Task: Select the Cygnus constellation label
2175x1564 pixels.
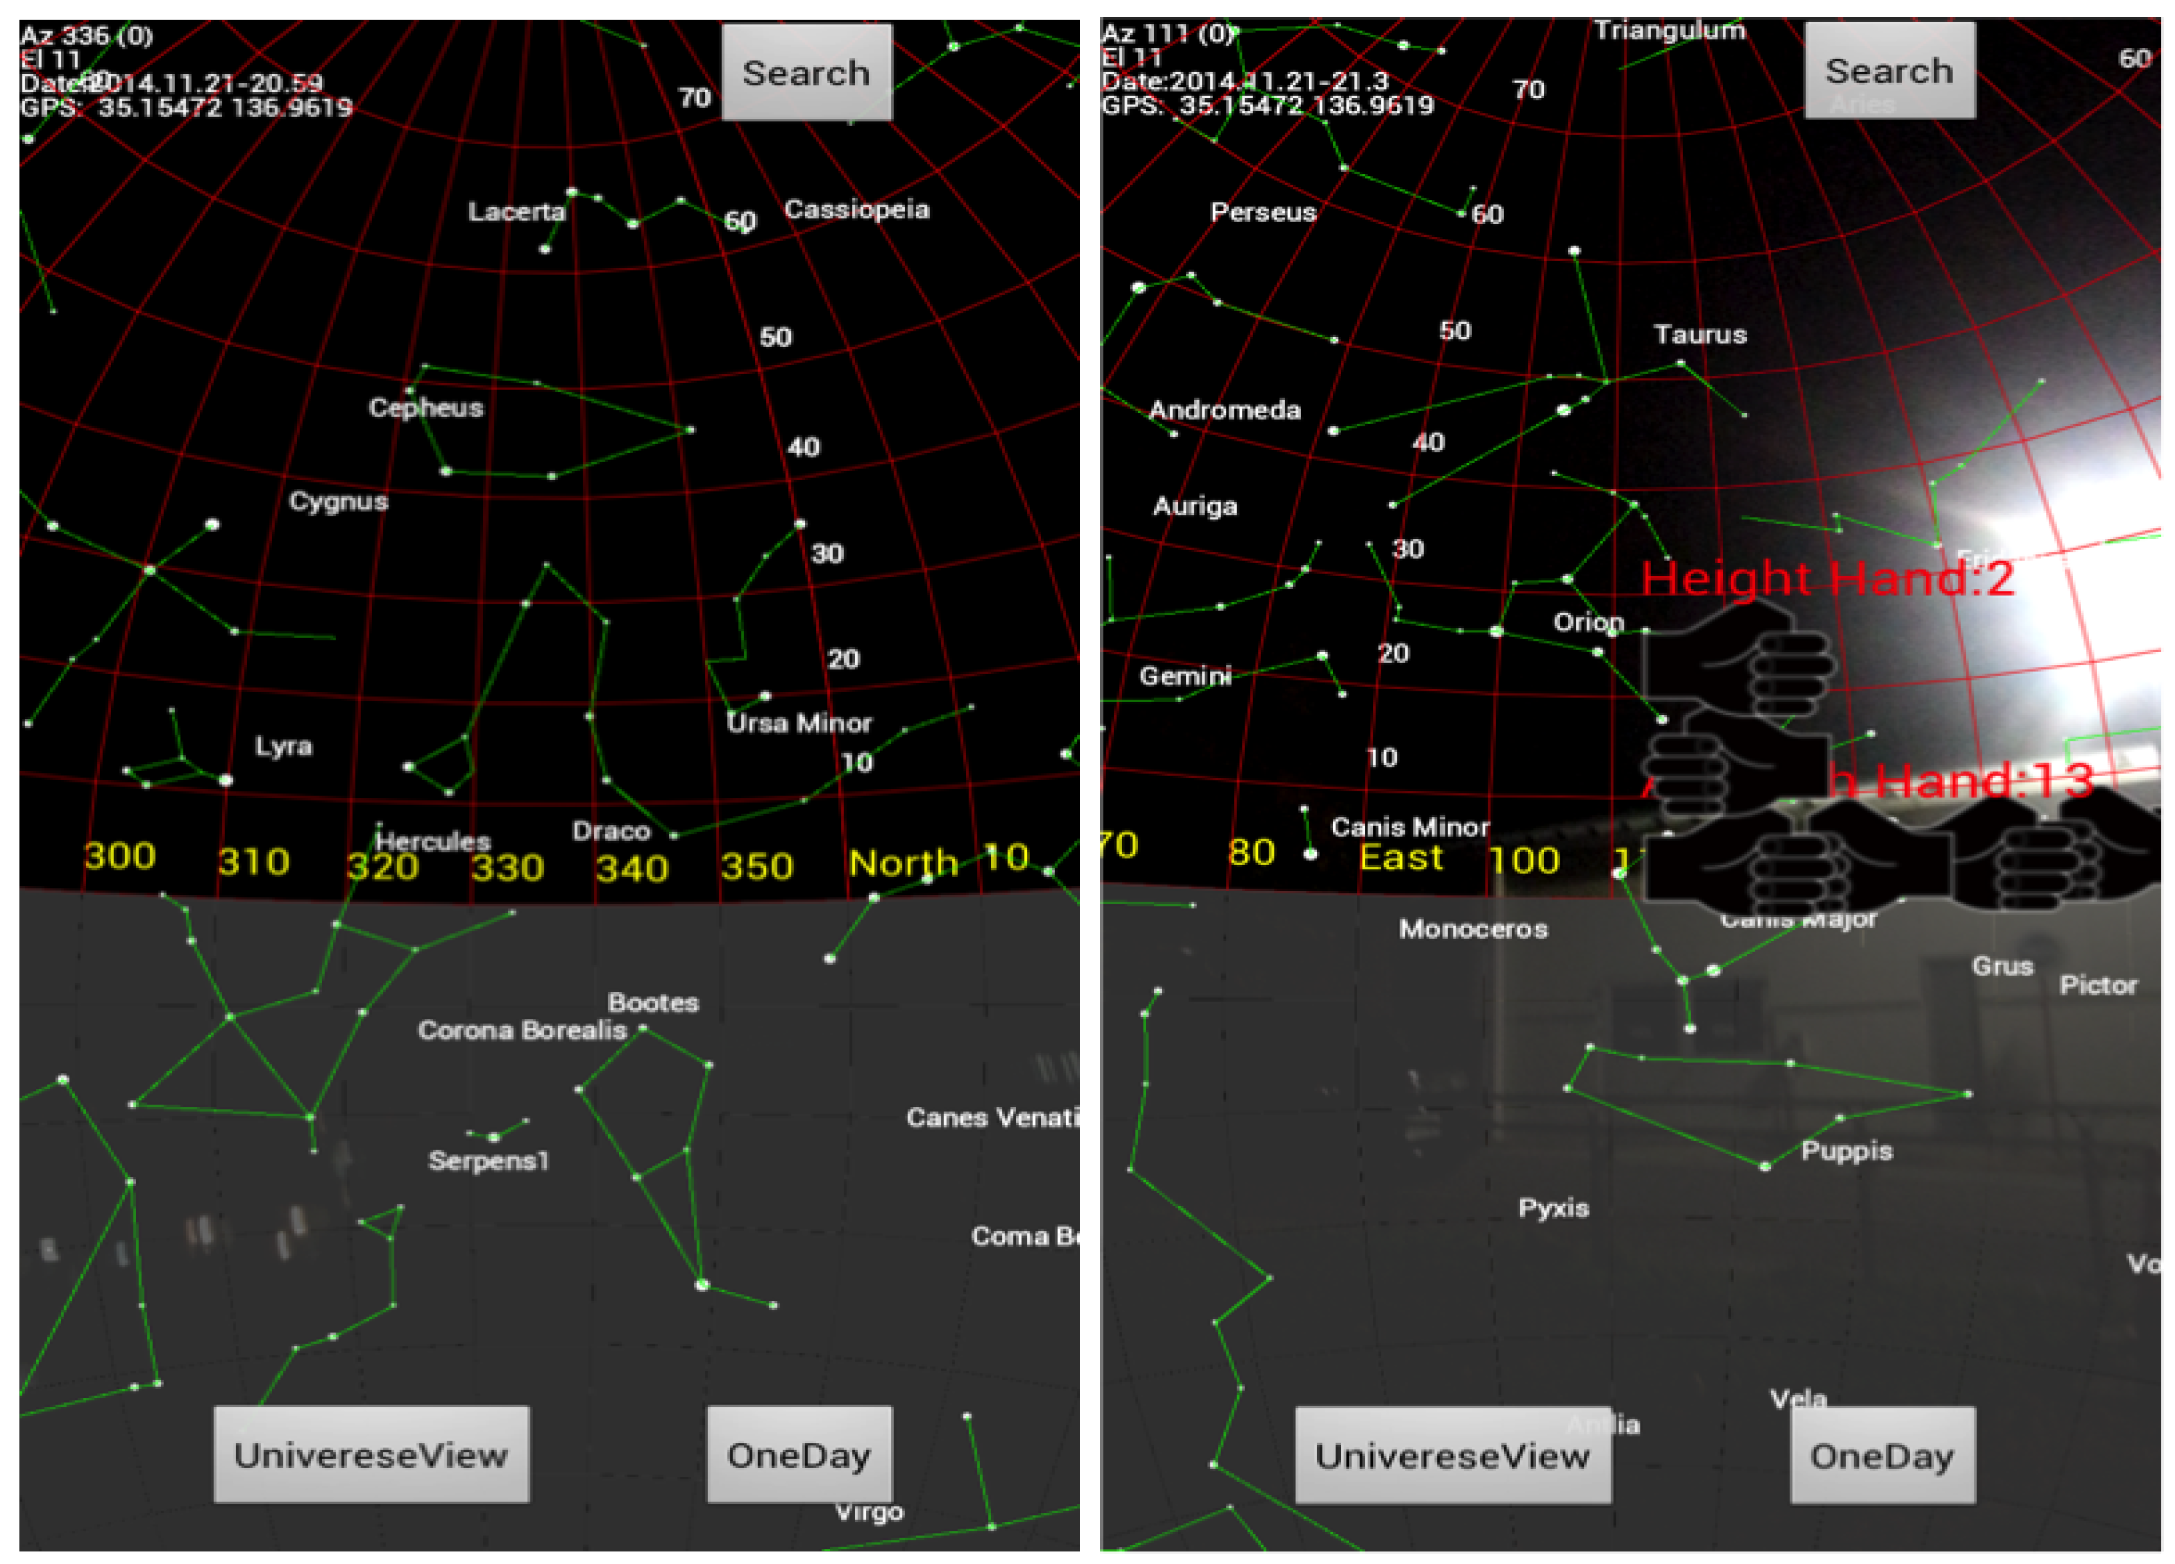Action: [x=338, y=501]
